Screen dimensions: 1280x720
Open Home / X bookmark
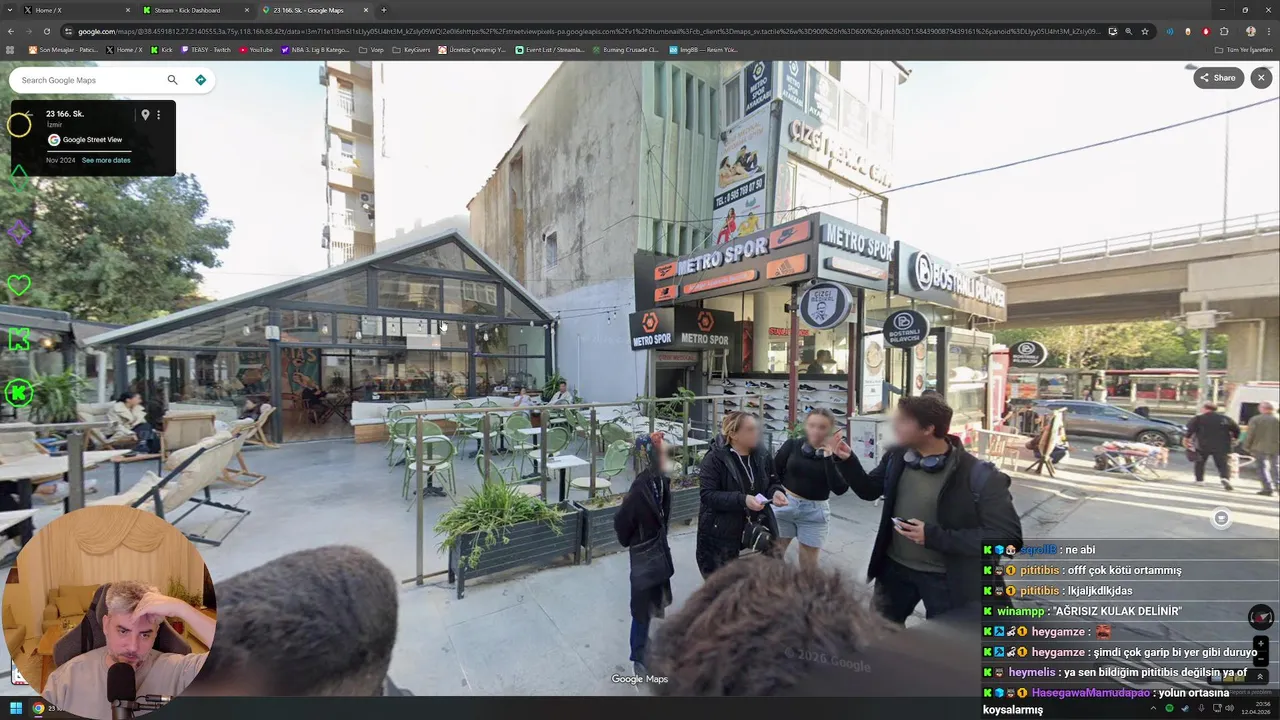(x=125, y=49)
